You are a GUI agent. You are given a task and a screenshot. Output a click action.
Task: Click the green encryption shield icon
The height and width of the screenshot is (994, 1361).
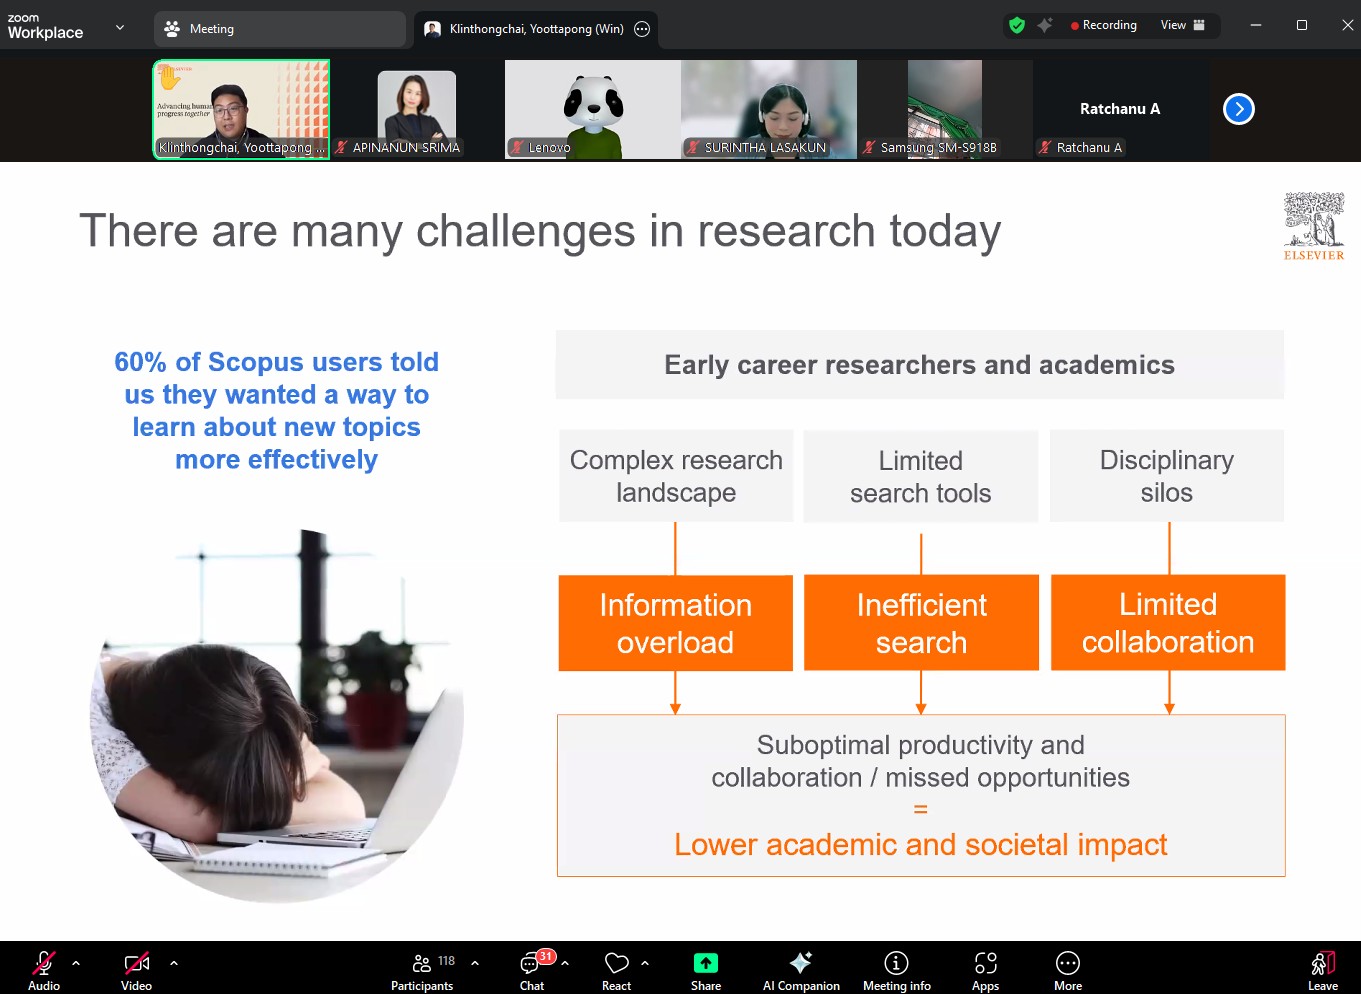pos(1017,26)
